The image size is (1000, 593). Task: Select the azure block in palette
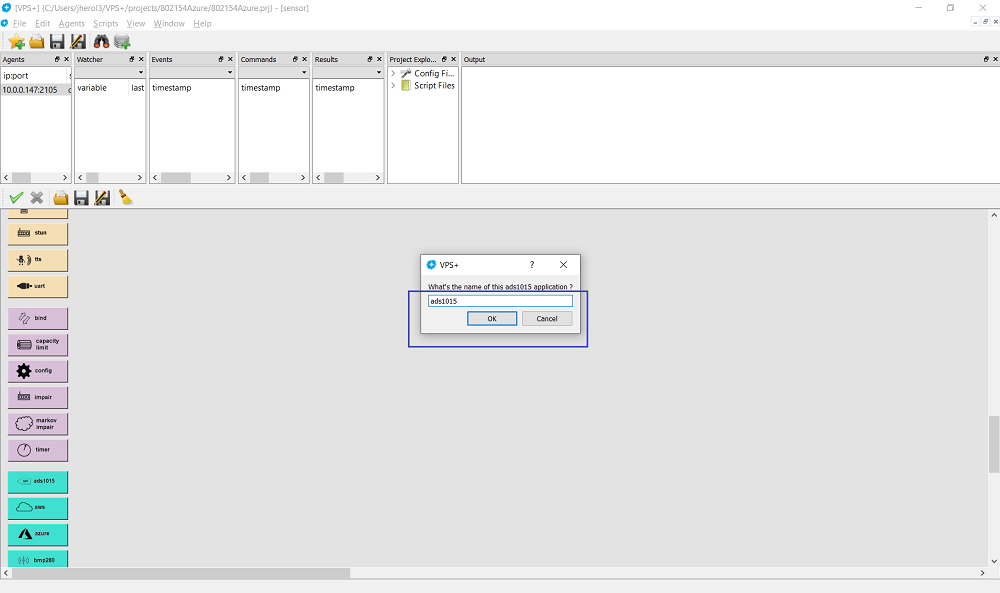(x=38, y=534)
